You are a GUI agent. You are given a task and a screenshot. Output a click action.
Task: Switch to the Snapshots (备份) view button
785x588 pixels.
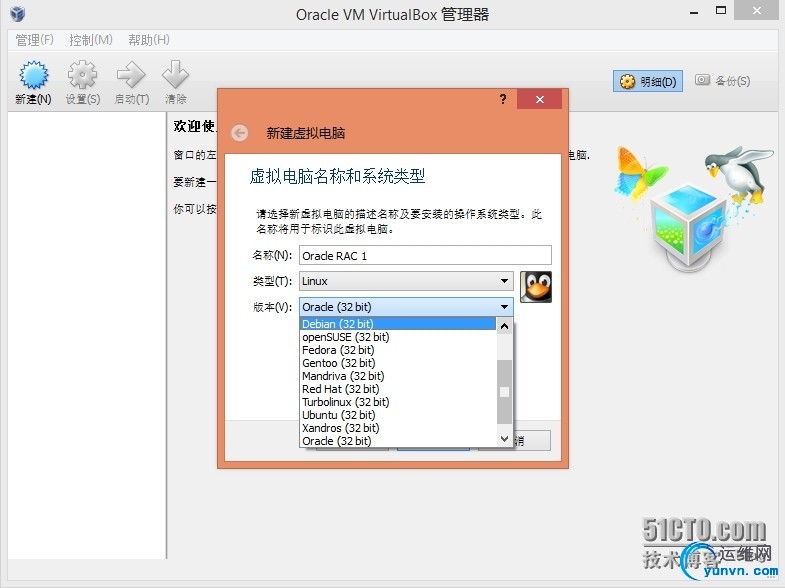click(x=722, y=81)
